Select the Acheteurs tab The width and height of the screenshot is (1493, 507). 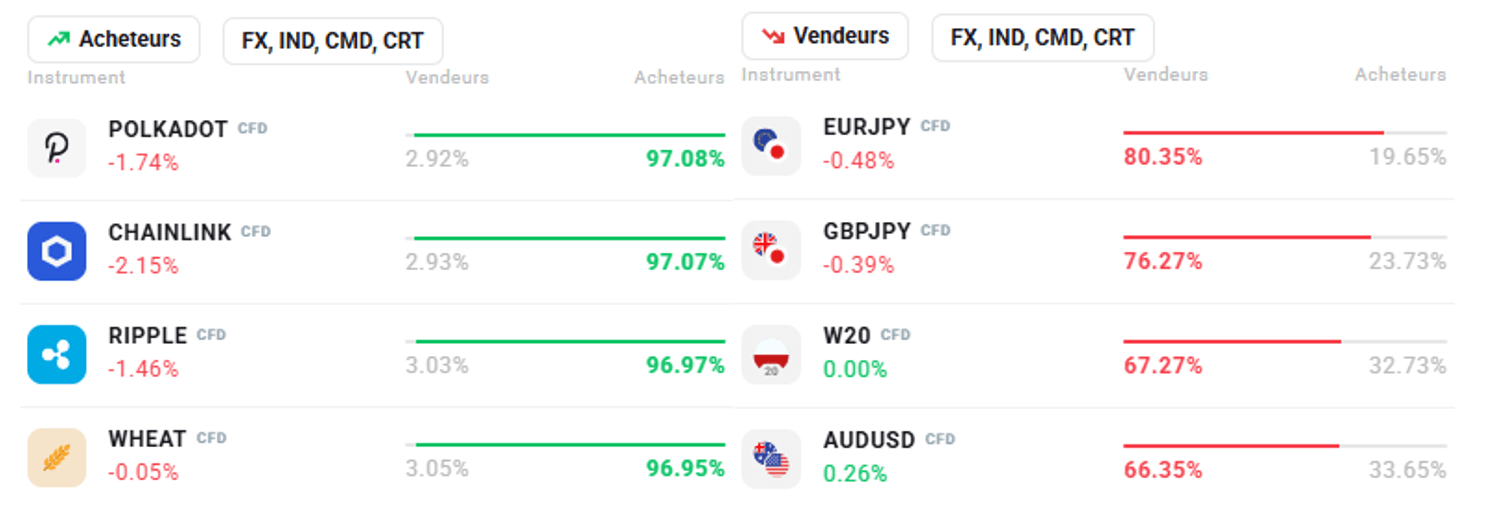(x=114, y=40)
